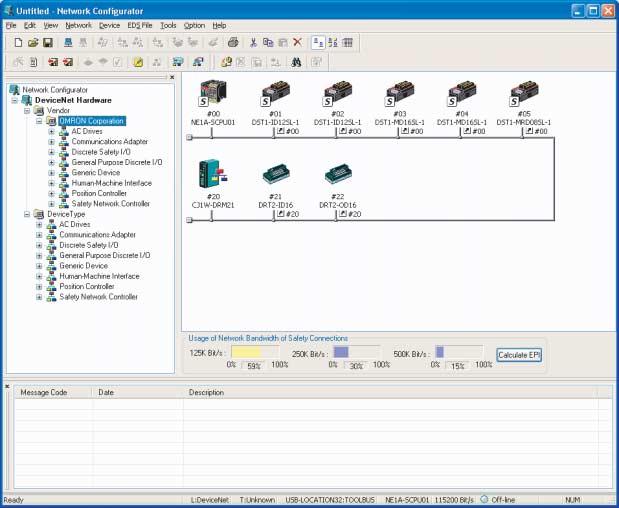Click the yellow help/question toolbar icon
The height and width of the screenshot is (508, 619).
click(226, 62)
